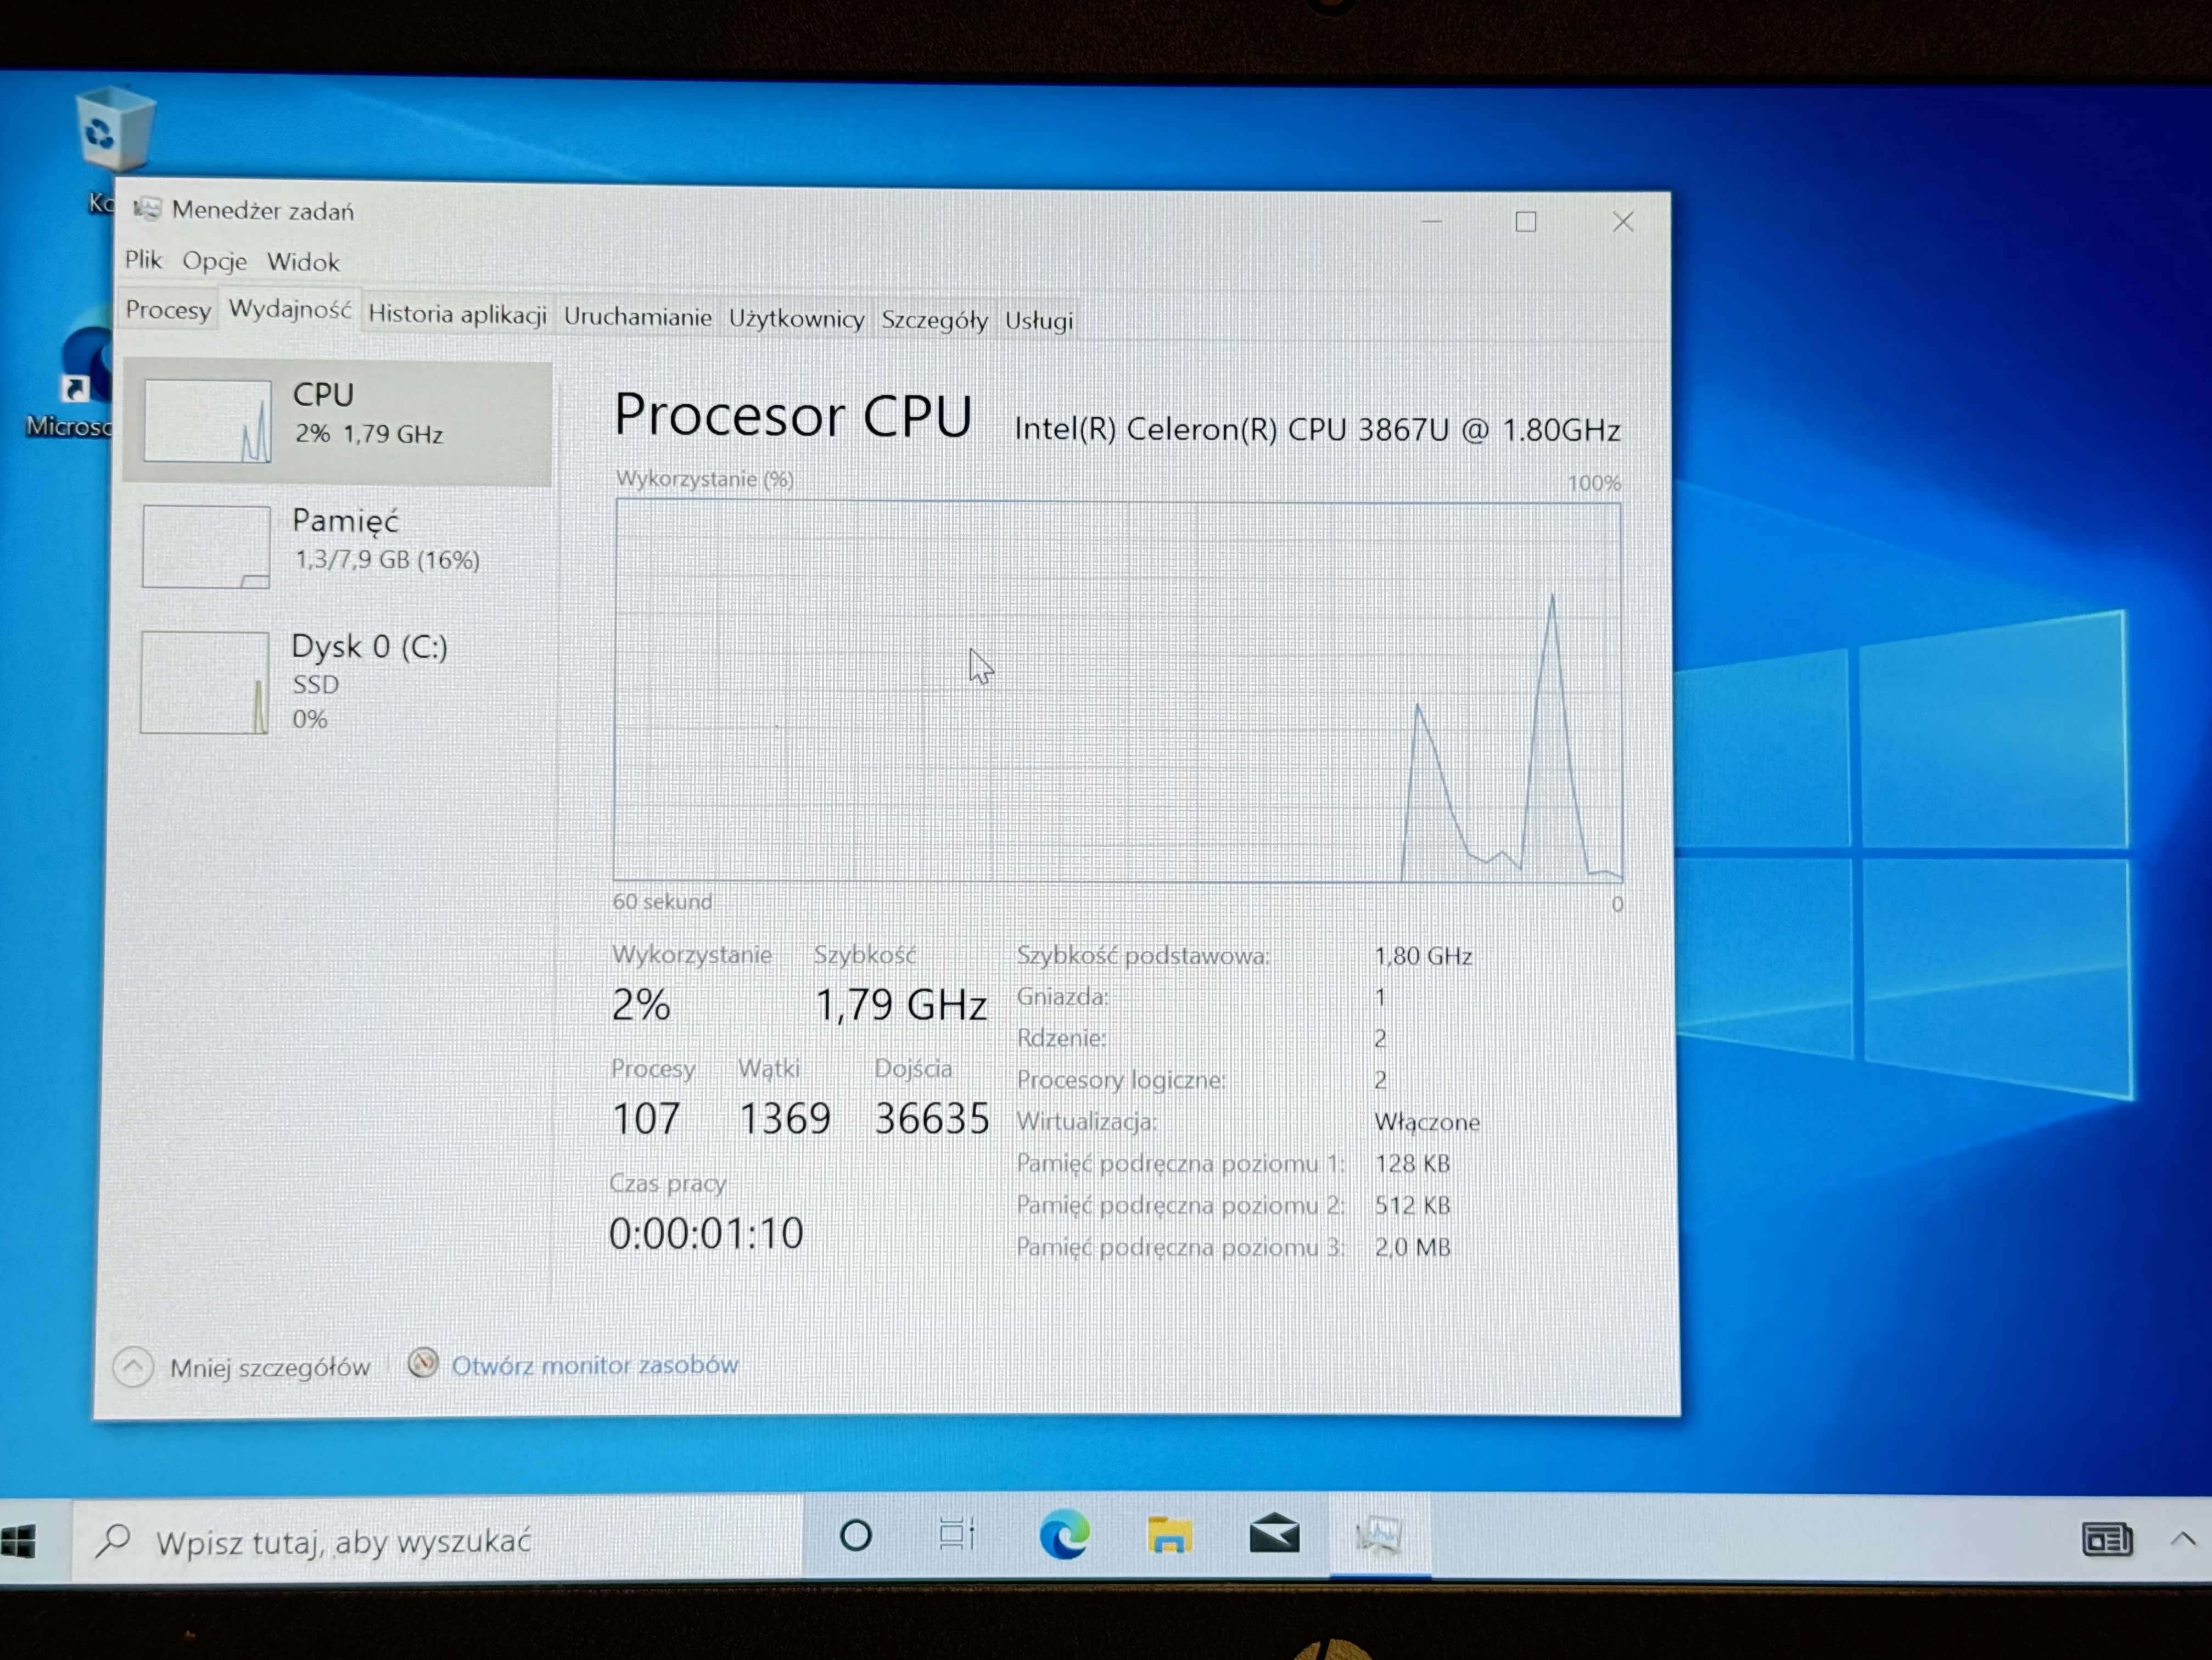
Task: Open Microsoft Edge from the taskbar
Action: pyautogui.click(x=1063, y=1535)
